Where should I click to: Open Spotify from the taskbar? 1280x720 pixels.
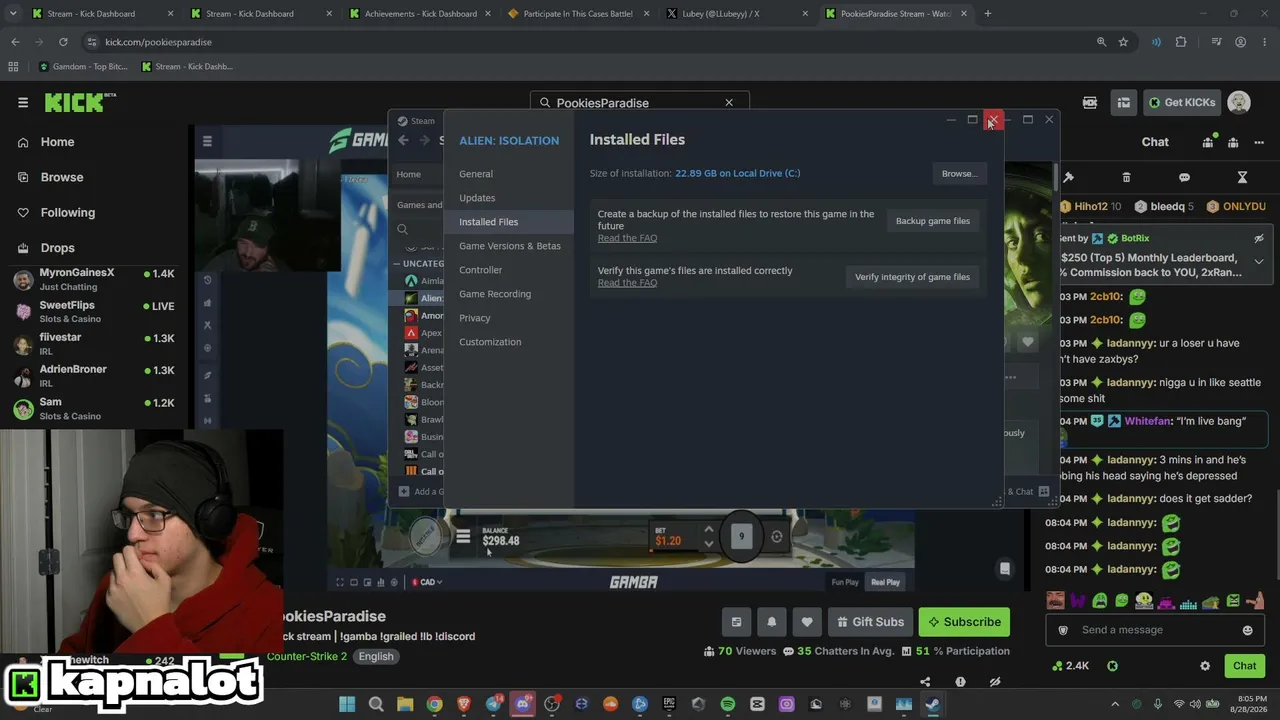tap(728, 704)
